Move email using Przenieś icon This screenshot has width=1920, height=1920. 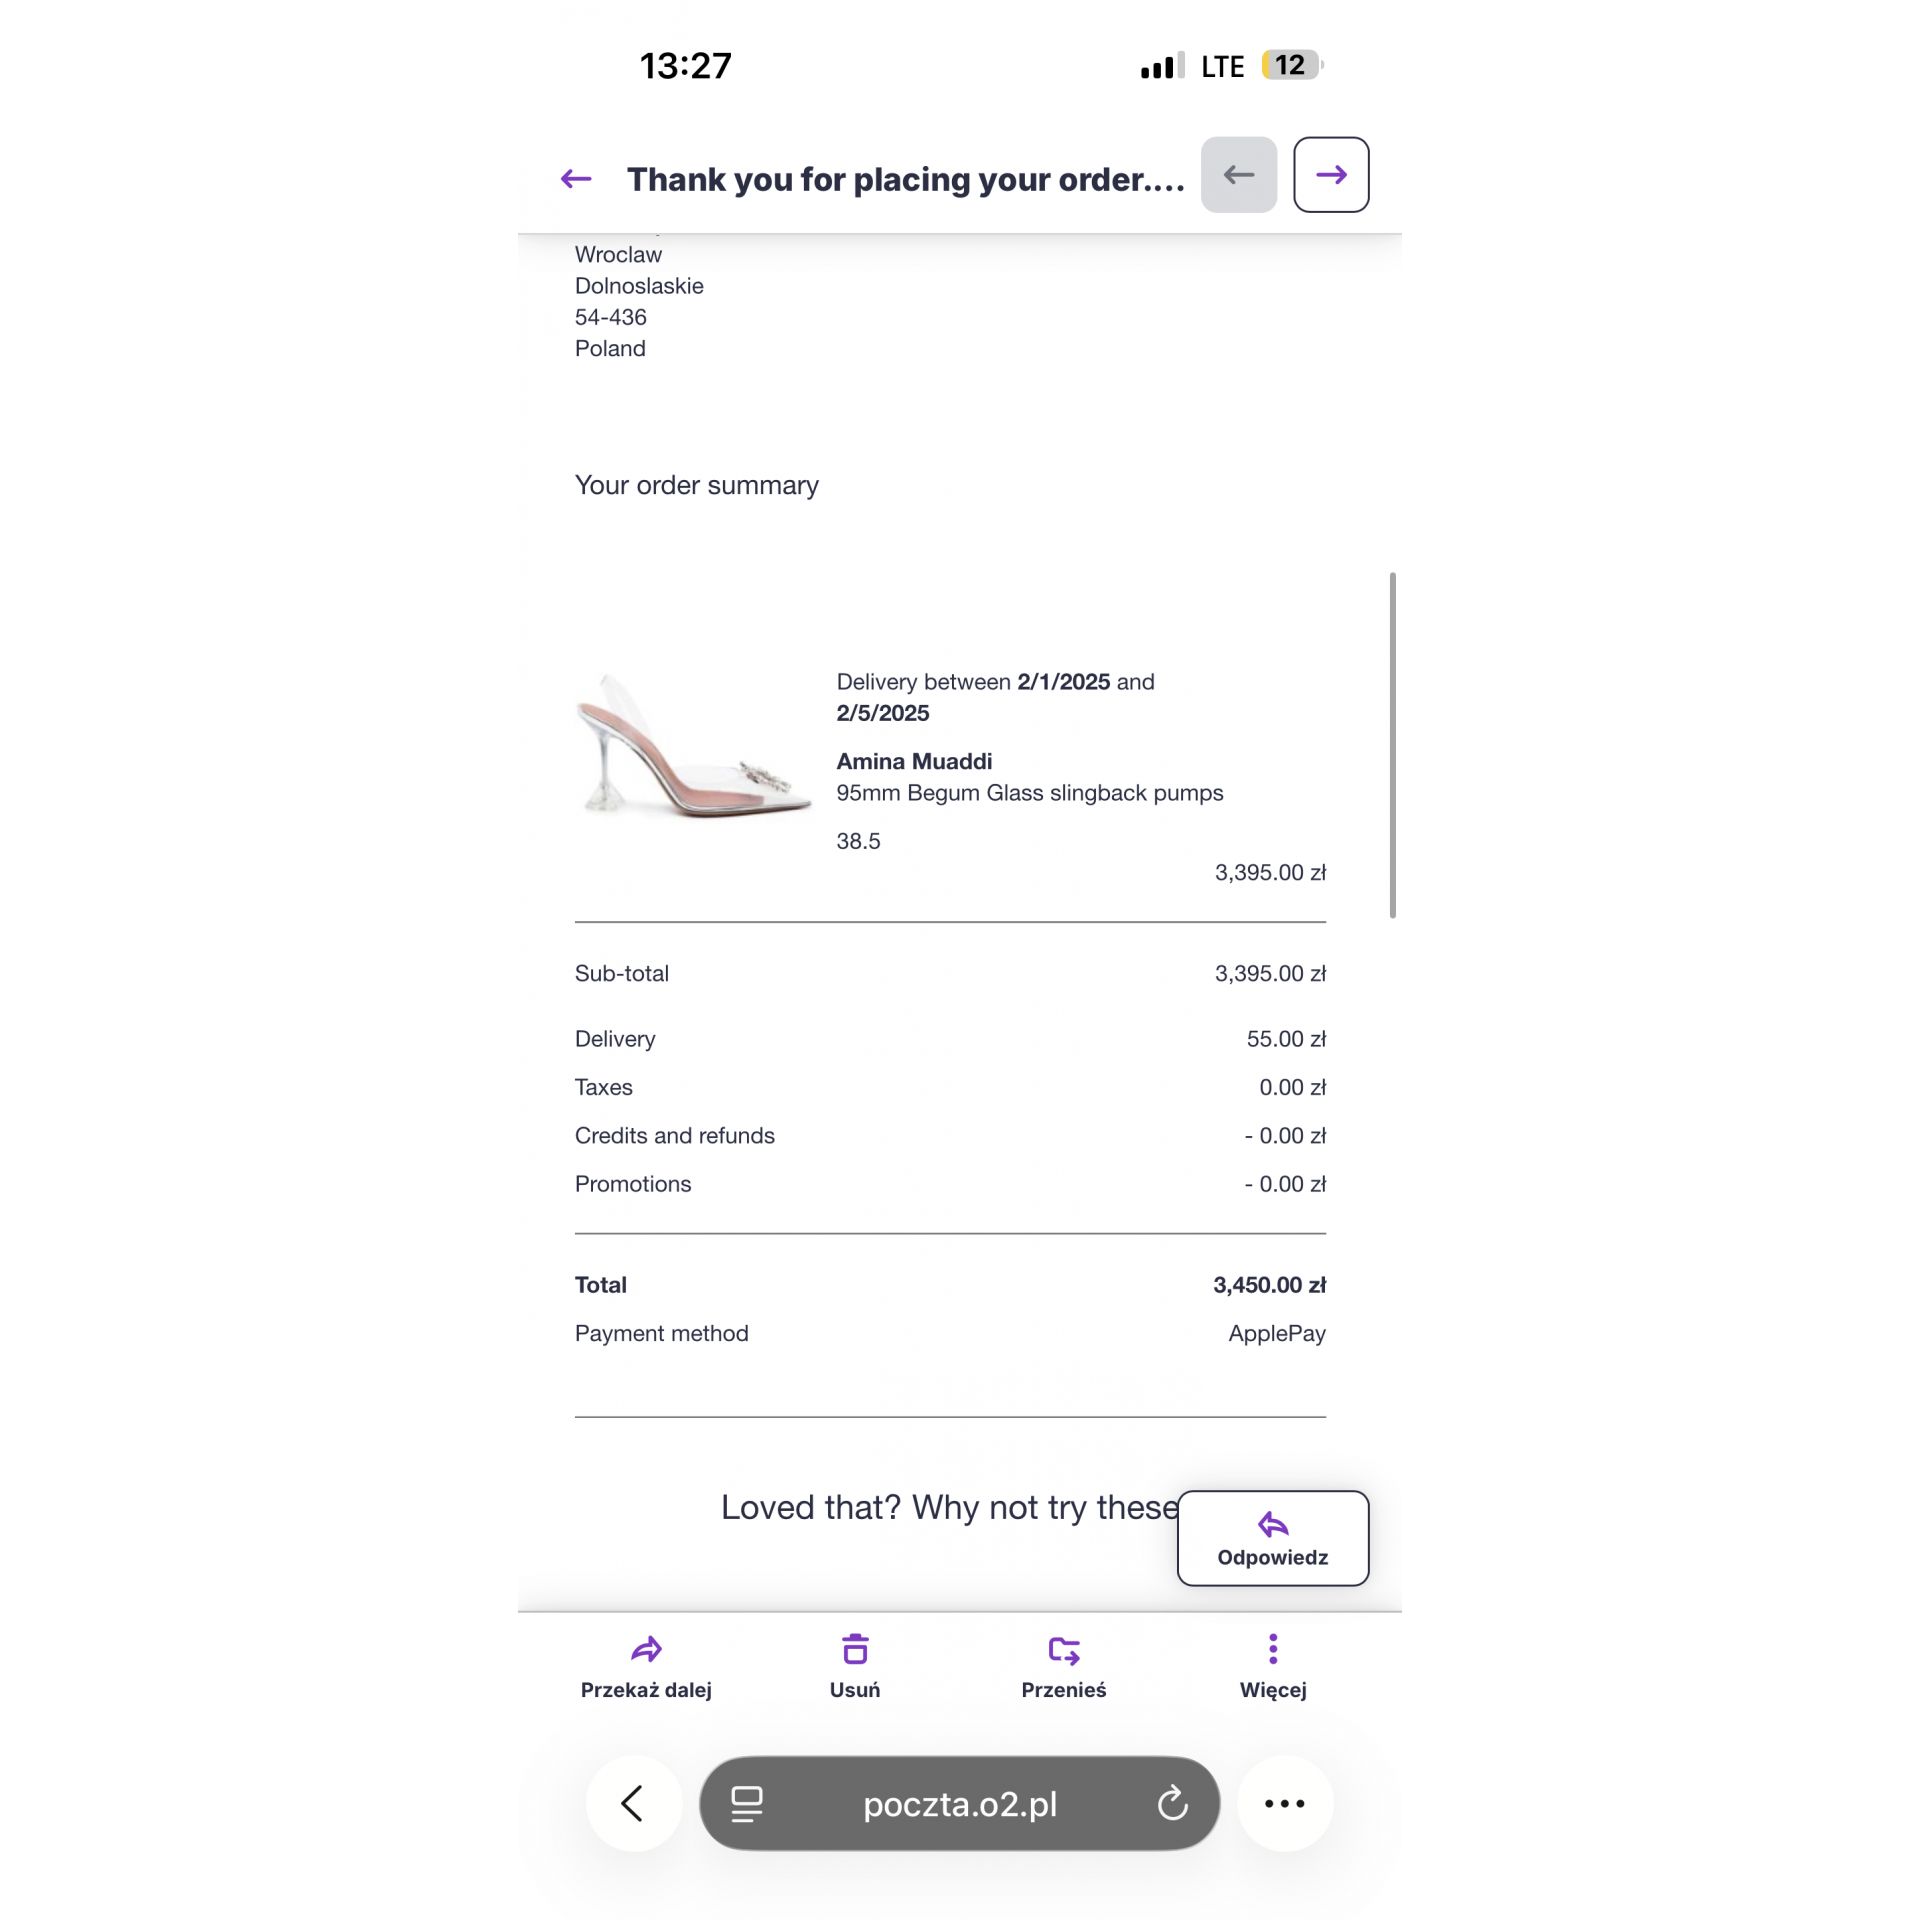[1063, 1666]
